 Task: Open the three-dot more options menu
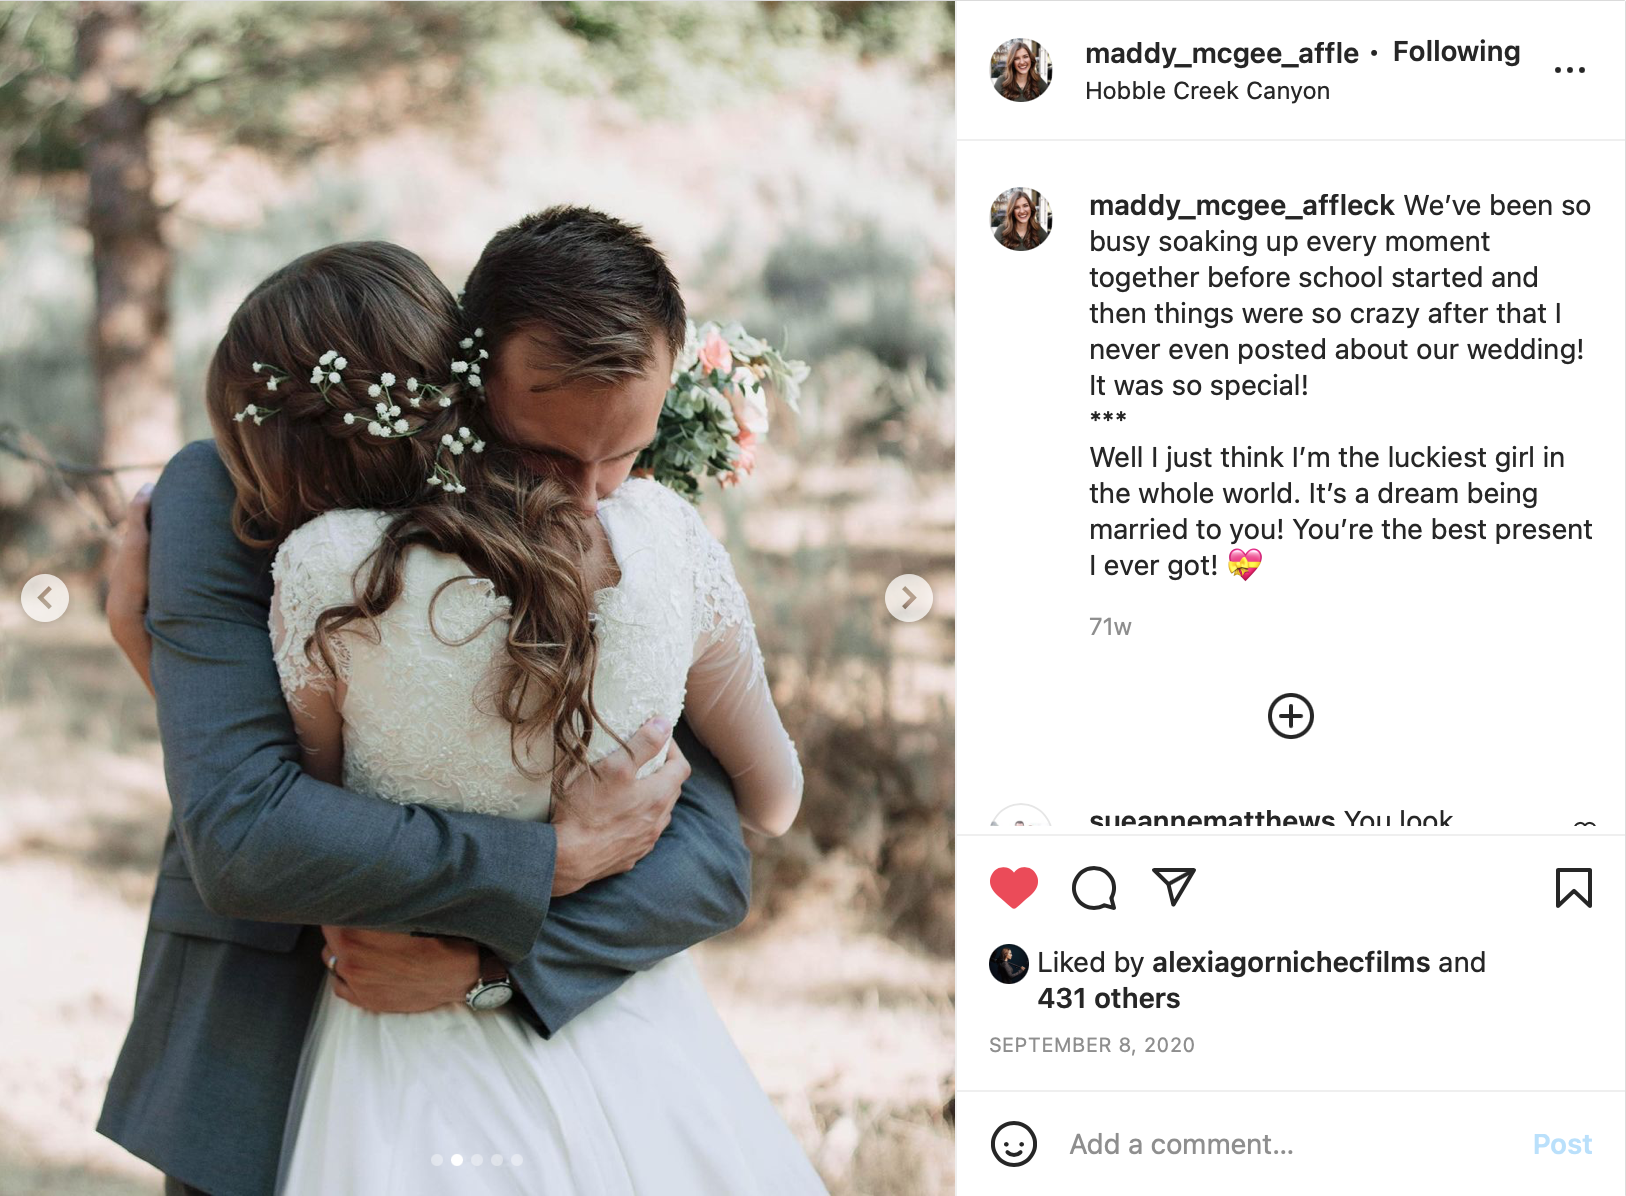1569,70
